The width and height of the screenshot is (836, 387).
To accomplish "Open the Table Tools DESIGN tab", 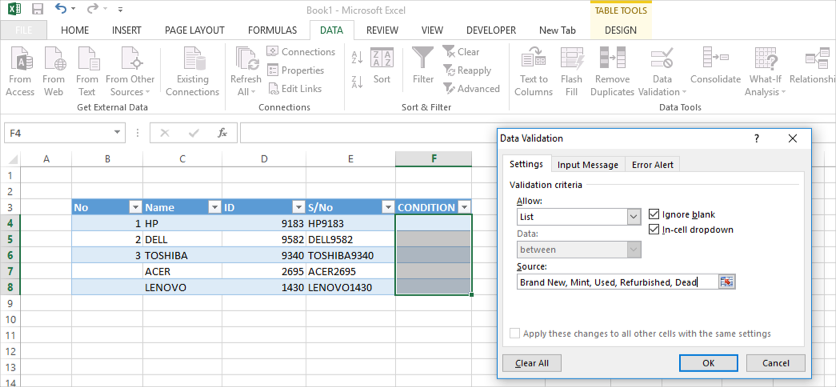I will [x=621, y=30].
